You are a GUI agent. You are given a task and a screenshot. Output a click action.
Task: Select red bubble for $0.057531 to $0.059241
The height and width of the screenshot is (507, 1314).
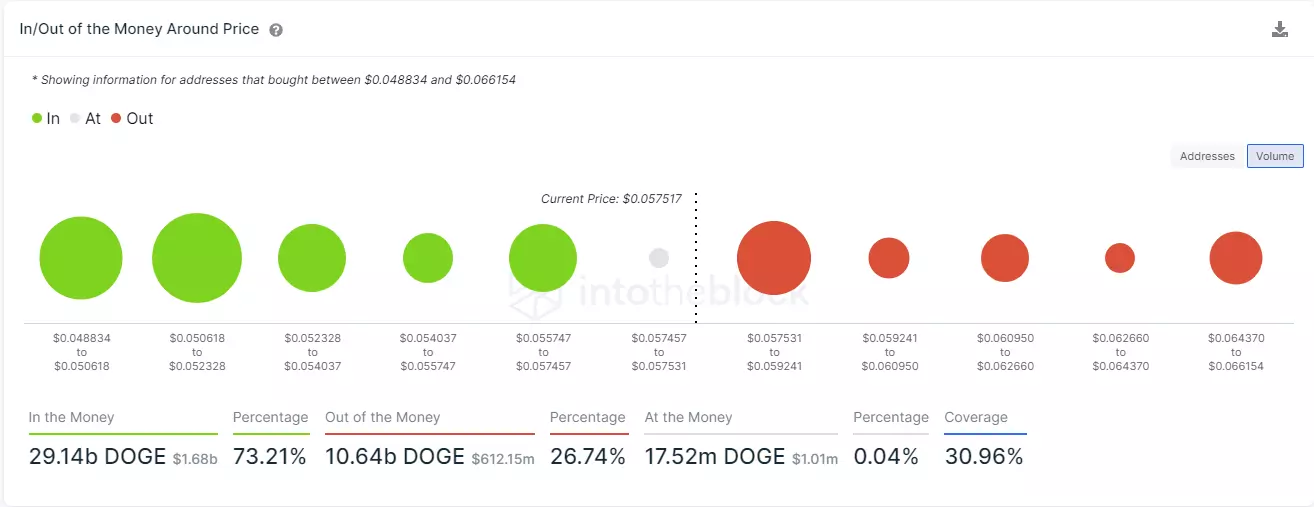click(x=774, y=258)
